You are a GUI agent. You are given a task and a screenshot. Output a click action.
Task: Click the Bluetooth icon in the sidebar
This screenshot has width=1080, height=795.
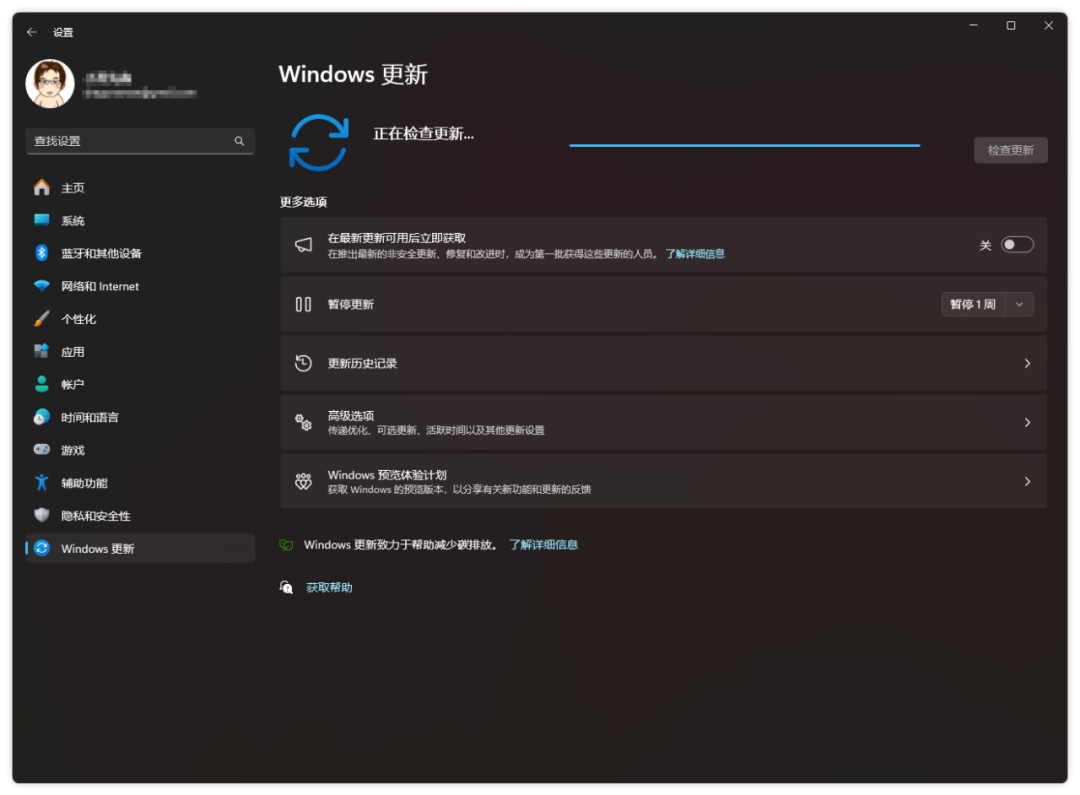(x=42, y=253)
